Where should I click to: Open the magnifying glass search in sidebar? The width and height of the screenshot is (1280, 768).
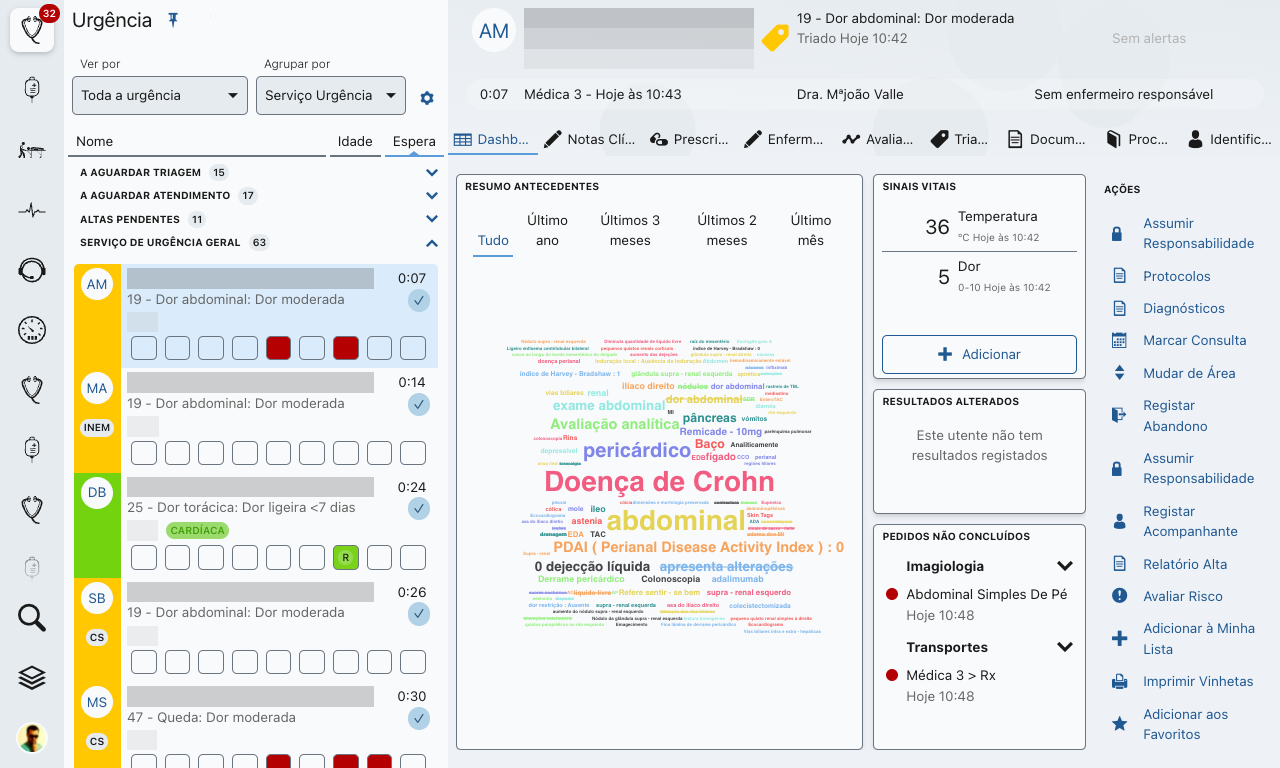click(x=32, y=618)
